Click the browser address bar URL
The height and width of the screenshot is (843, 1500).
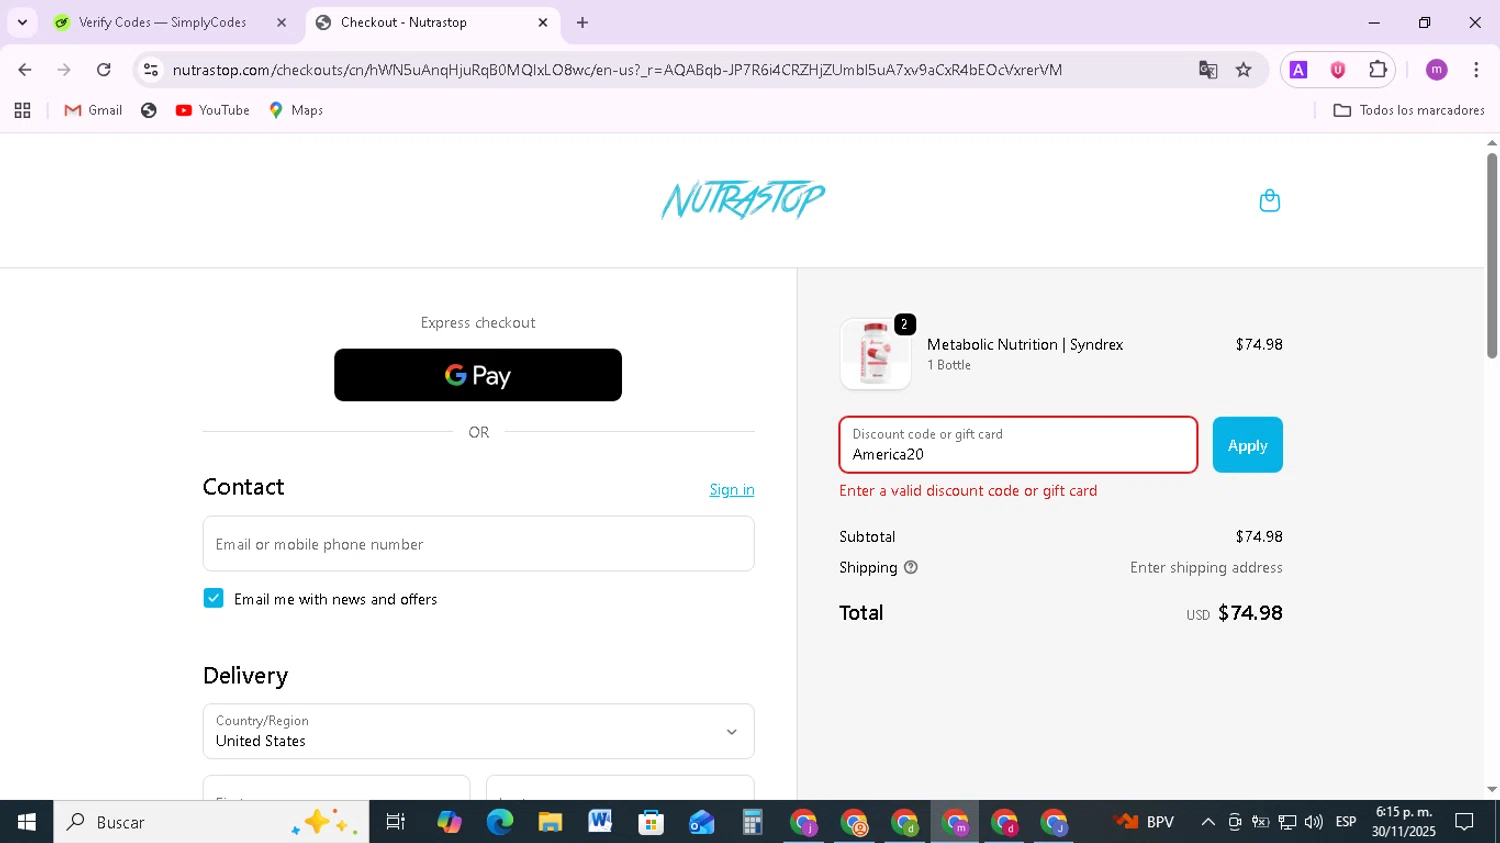point(617,70)
